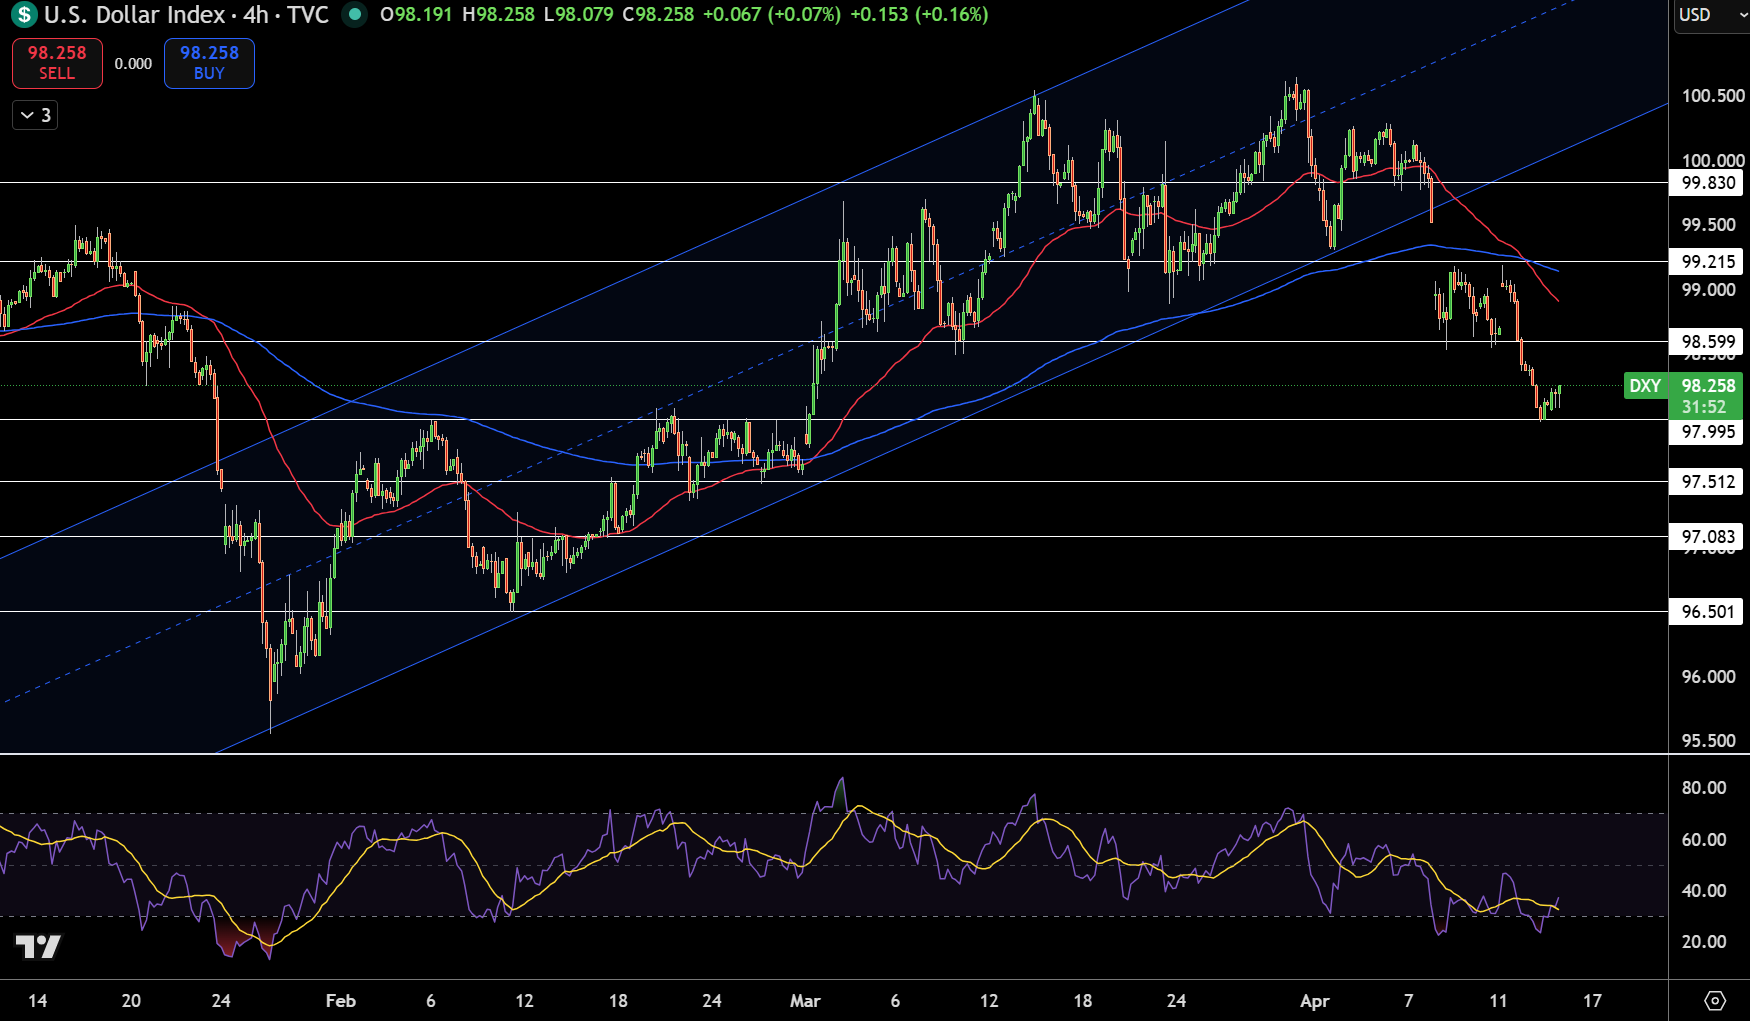Click the 96.000 price axis label

pos(1709,677)
